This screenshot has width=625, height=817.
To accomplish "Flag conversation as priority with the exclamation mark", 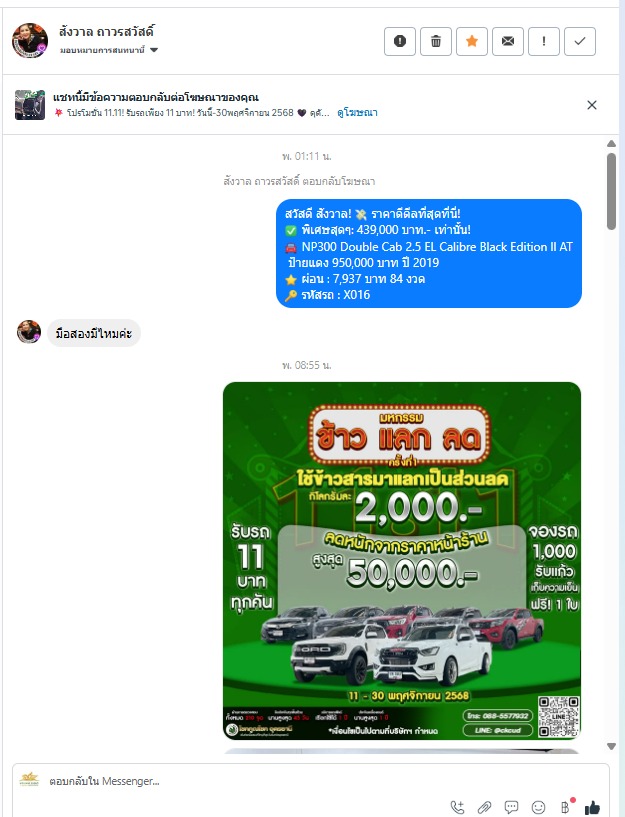I will click(x=544, y=41).
